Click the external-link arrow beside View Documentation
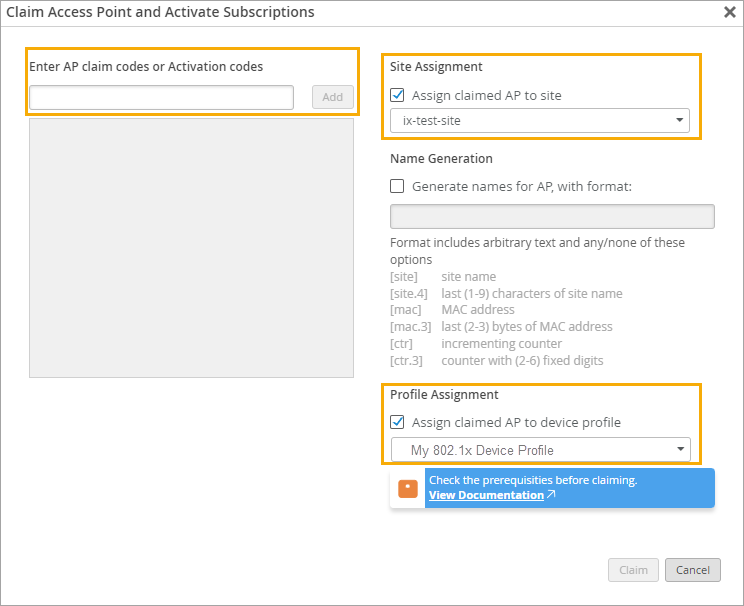The image size is (744, 606). click(551, 495)
